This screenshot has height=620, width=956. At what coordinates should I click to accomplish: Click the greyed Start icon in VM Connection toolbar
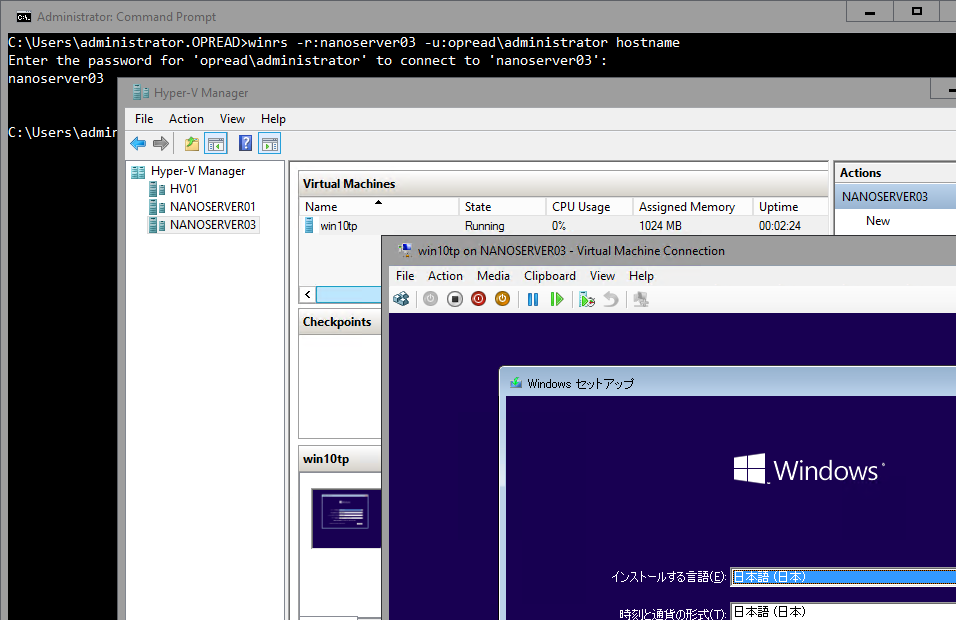click(430, 299)
